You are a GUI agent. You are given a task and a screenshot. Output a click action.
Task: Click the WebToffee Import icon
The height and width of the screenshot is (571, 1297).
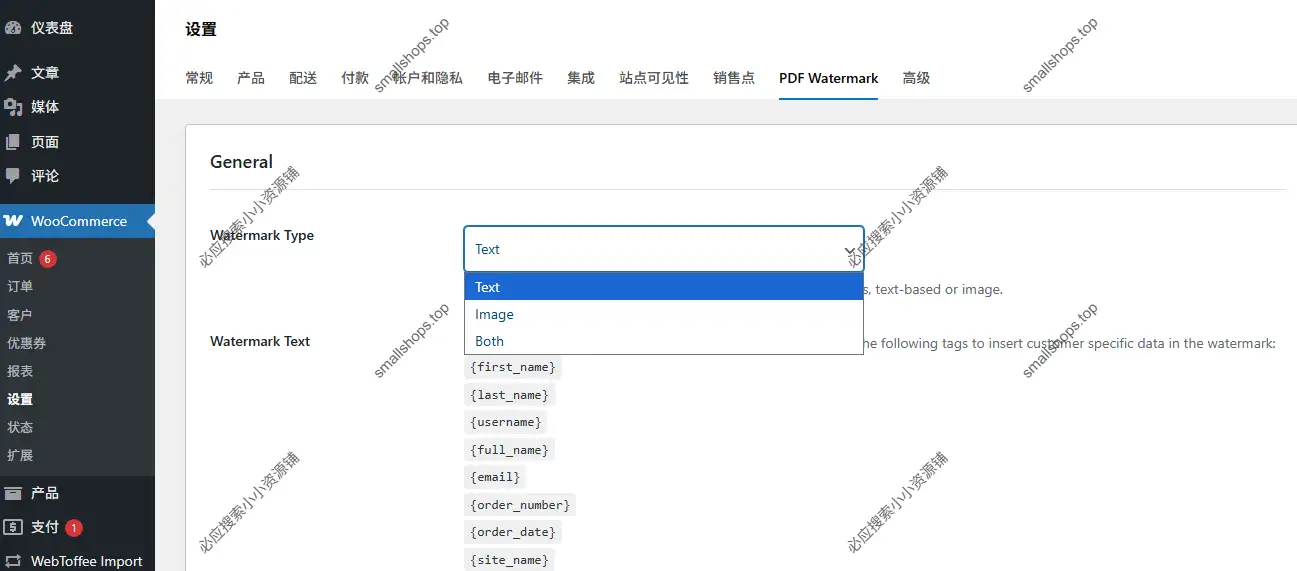(13, 561)
